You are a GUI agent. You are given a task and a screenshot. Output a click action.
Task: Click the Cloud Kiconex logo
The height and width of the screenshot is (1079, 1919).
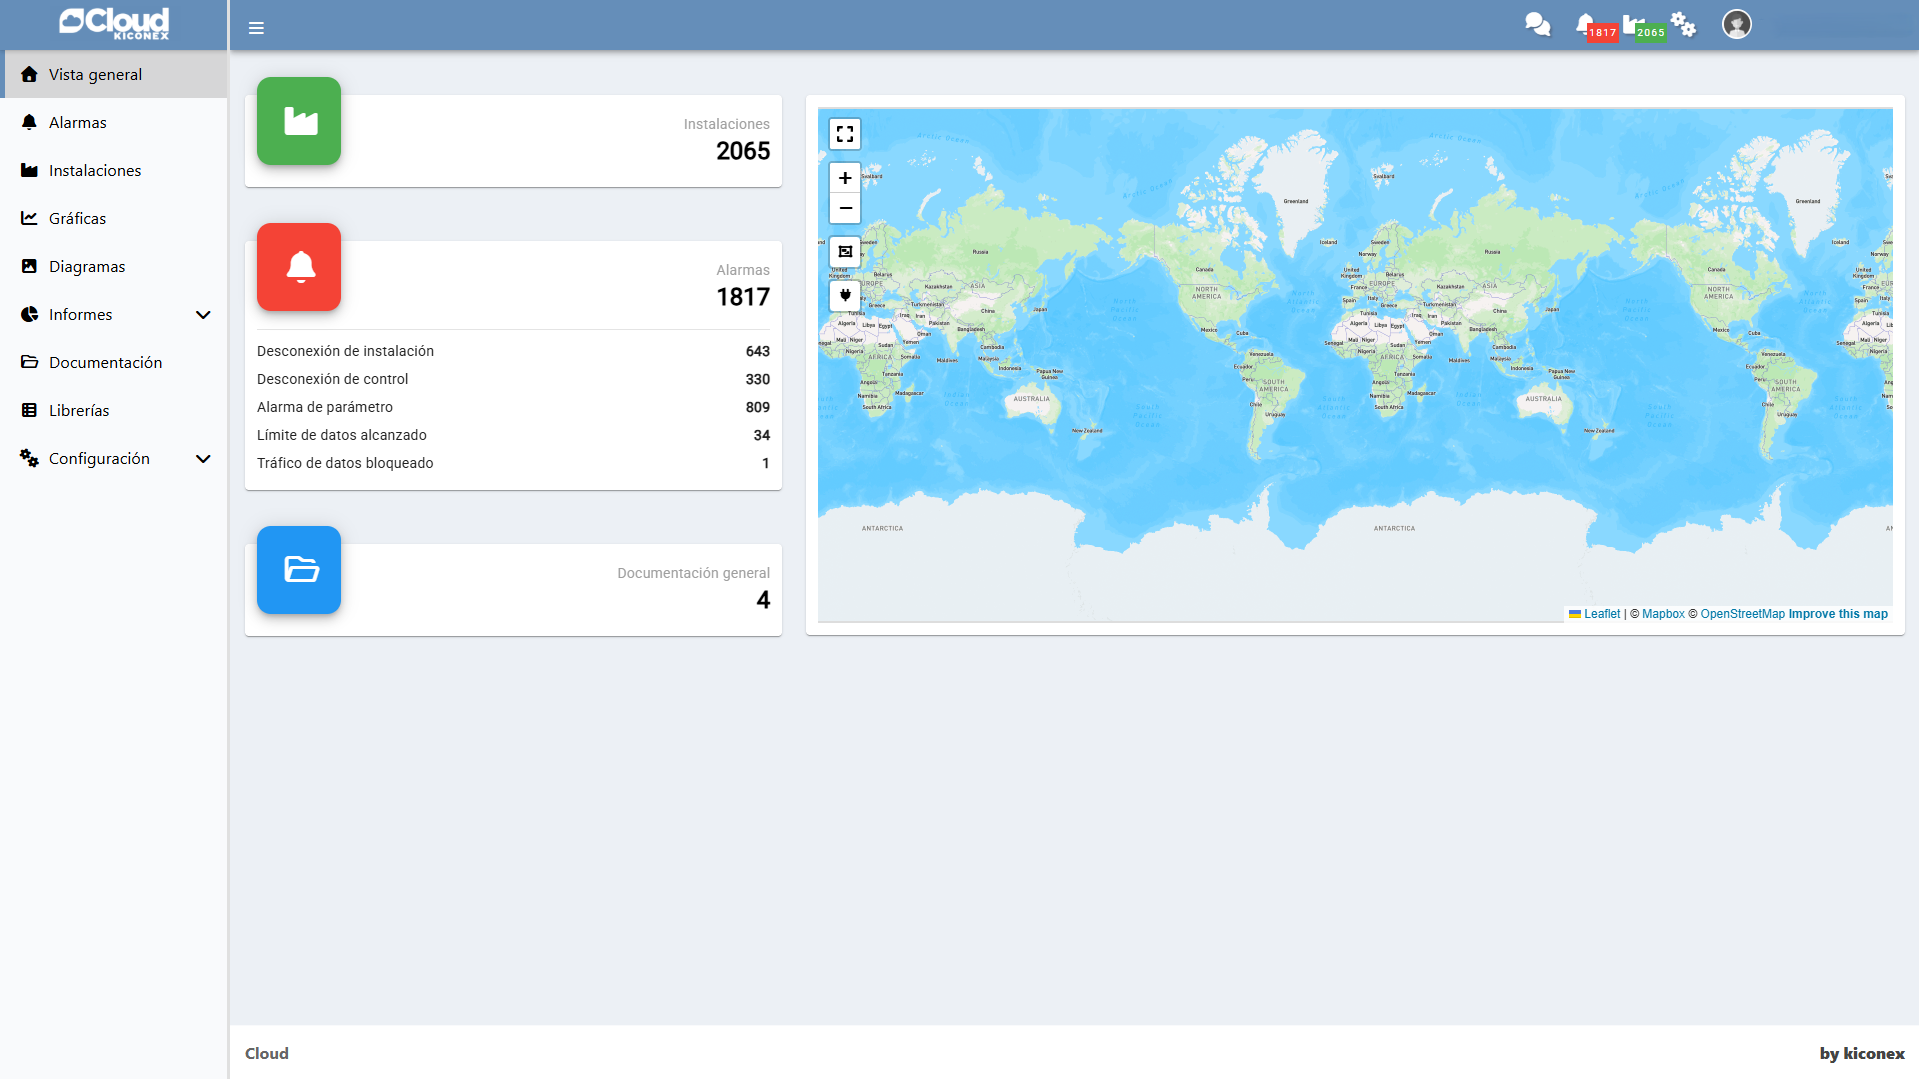pyautogui.click(x=114, y=23)
